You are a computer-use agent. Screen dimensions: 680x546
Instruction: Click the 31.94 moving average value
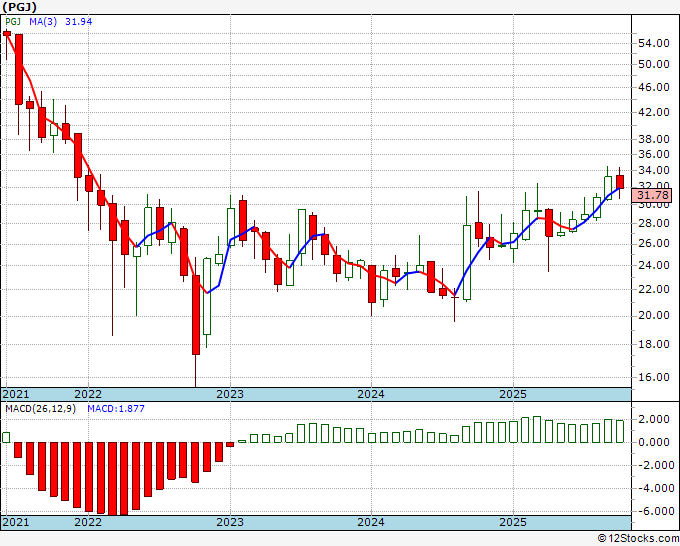(78, 21)
